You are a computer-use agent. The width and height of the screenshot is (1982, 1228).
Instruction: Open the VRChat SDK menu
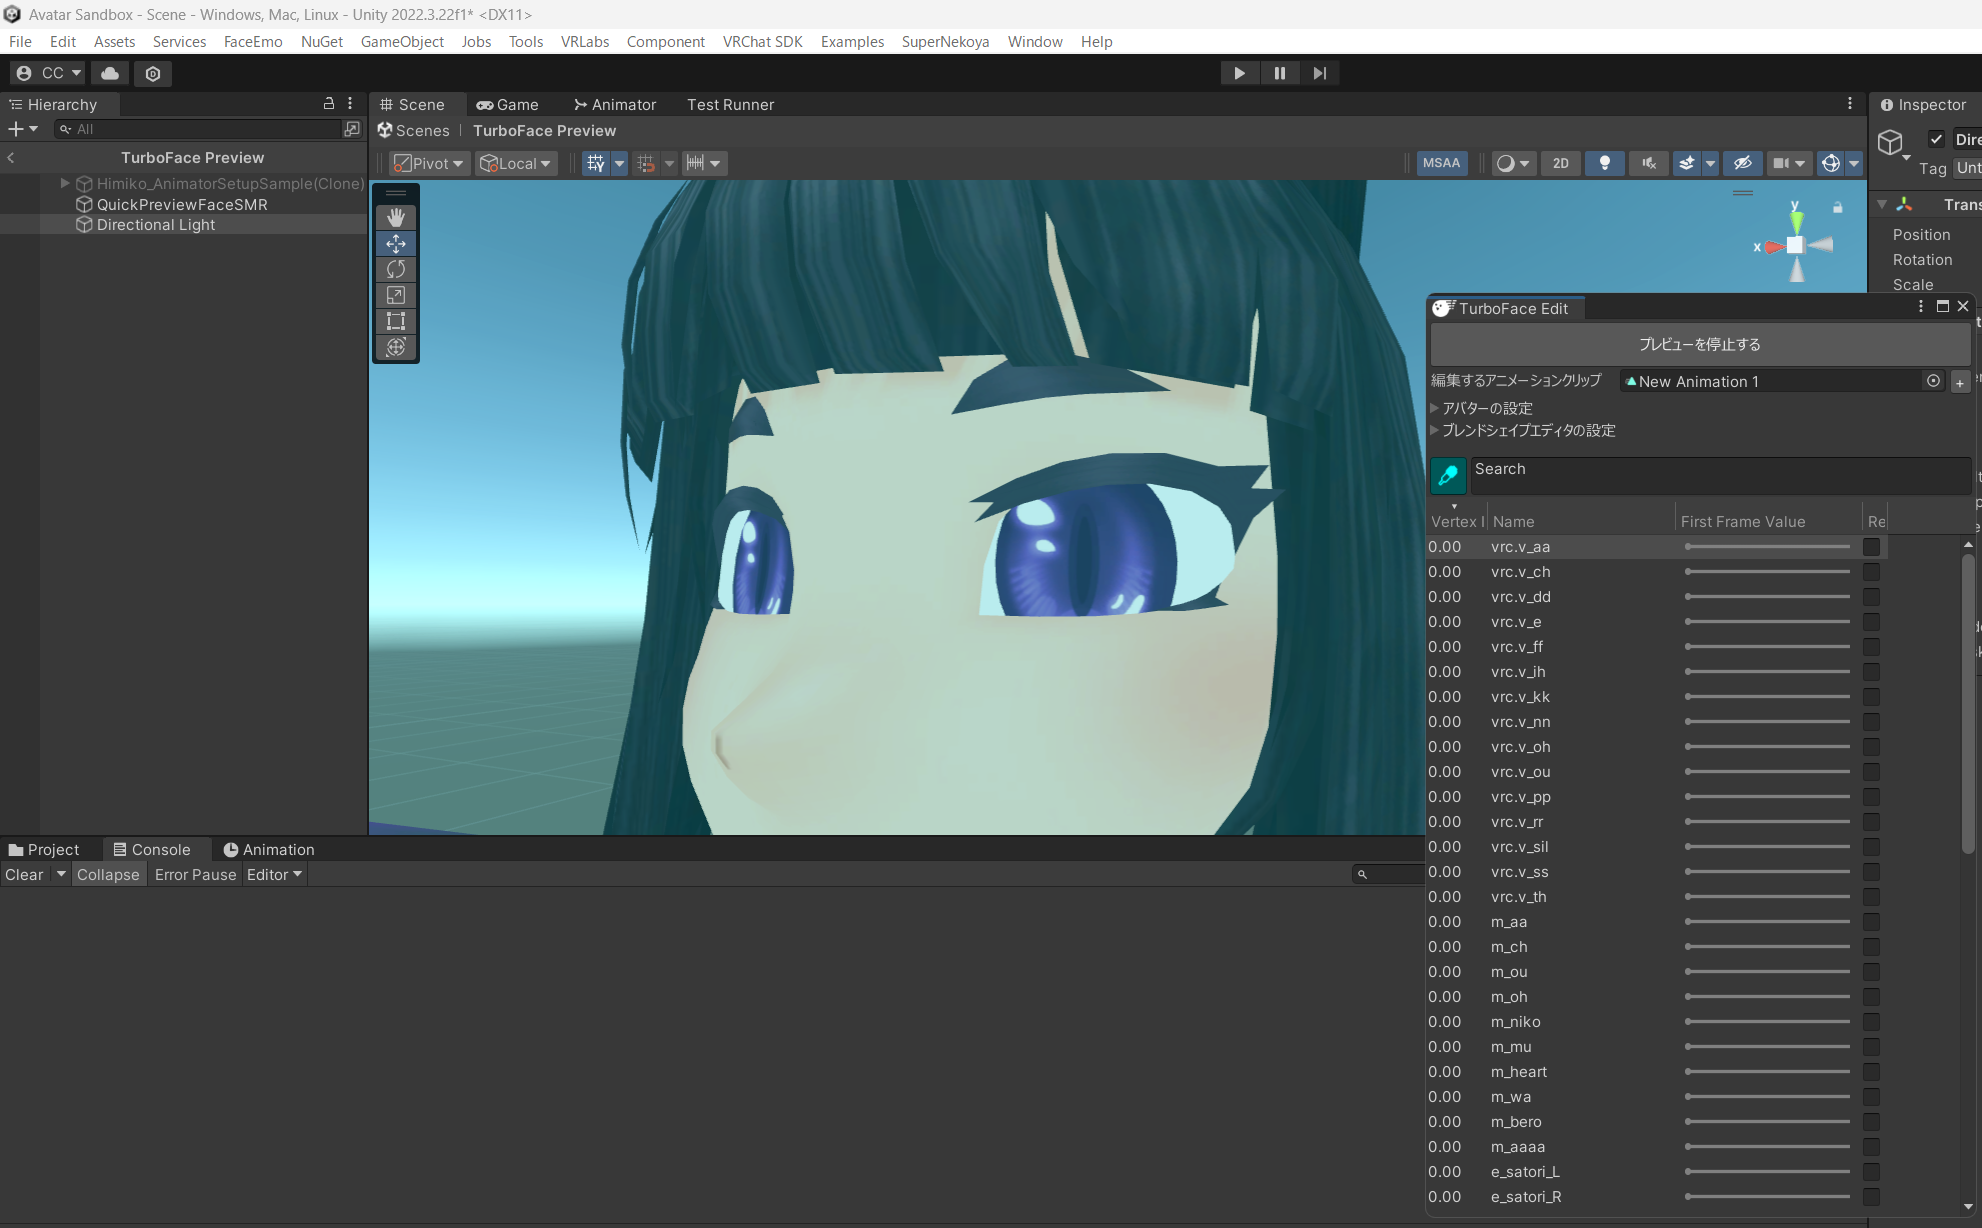(x=763, y=41)
